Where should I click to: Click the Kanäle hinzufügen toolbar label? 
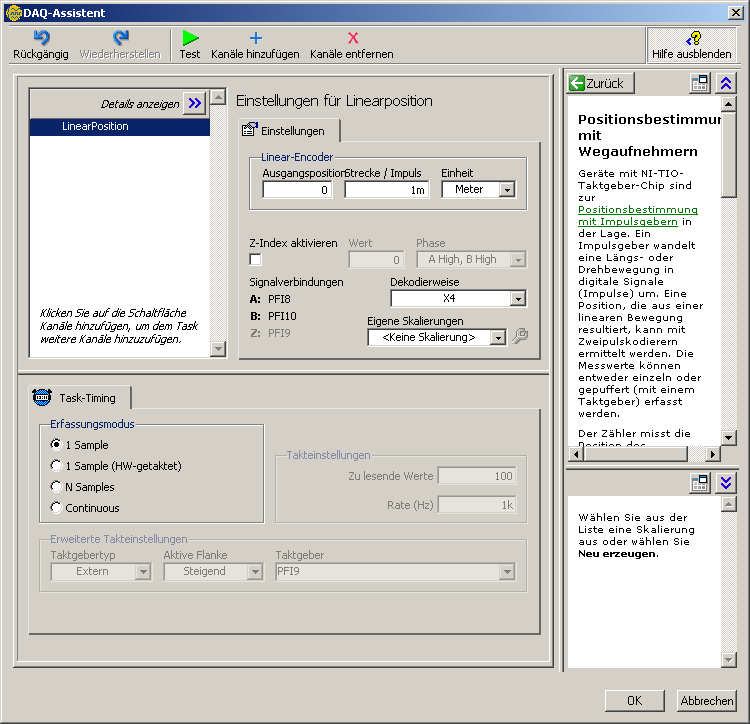tap(255, 54)
